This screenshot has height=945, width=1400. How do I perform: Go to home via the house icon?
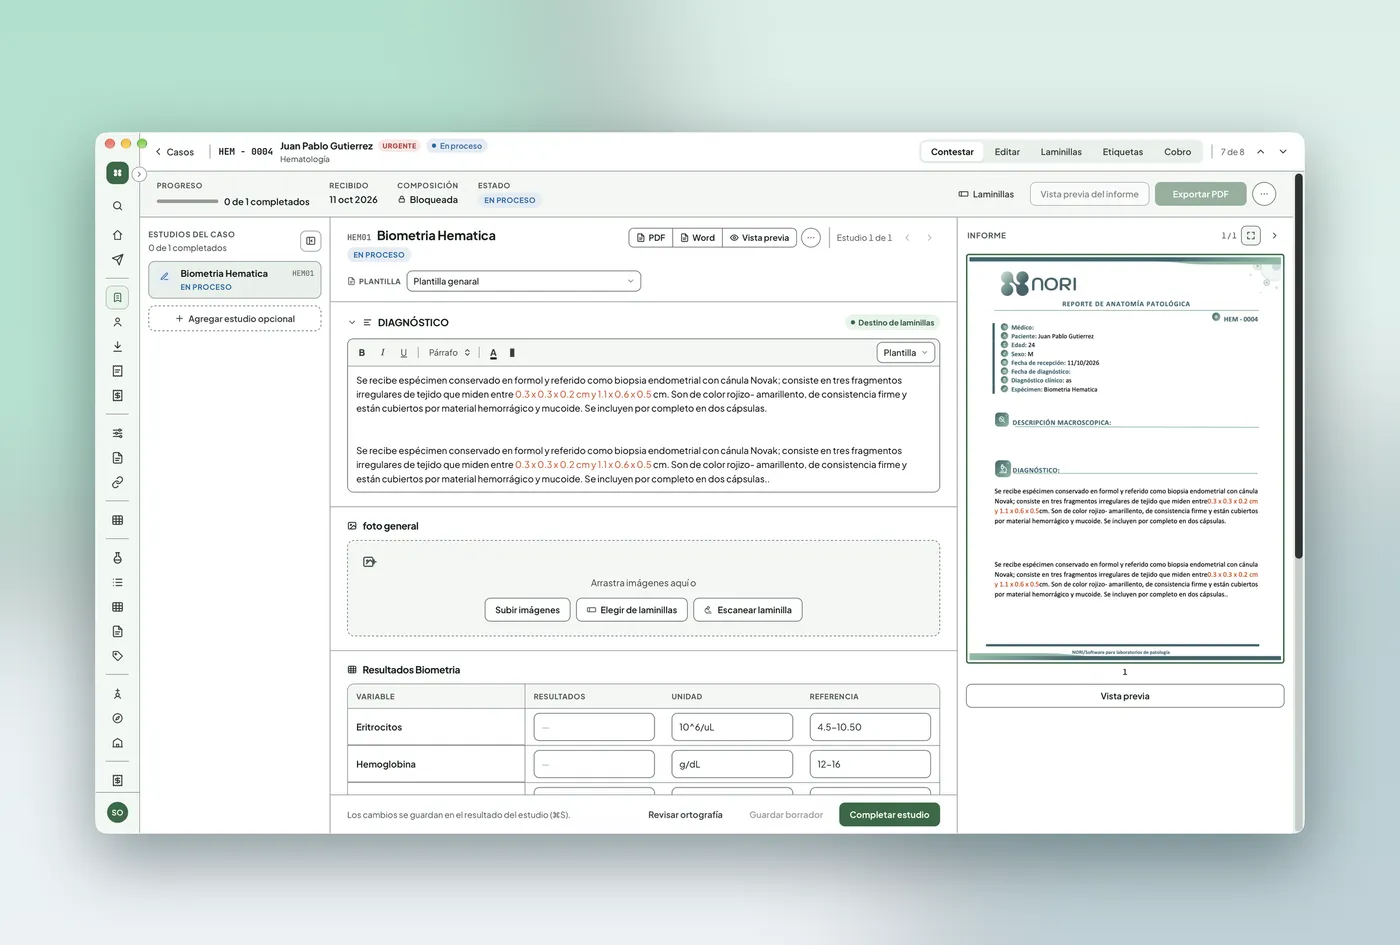(117, 235)
